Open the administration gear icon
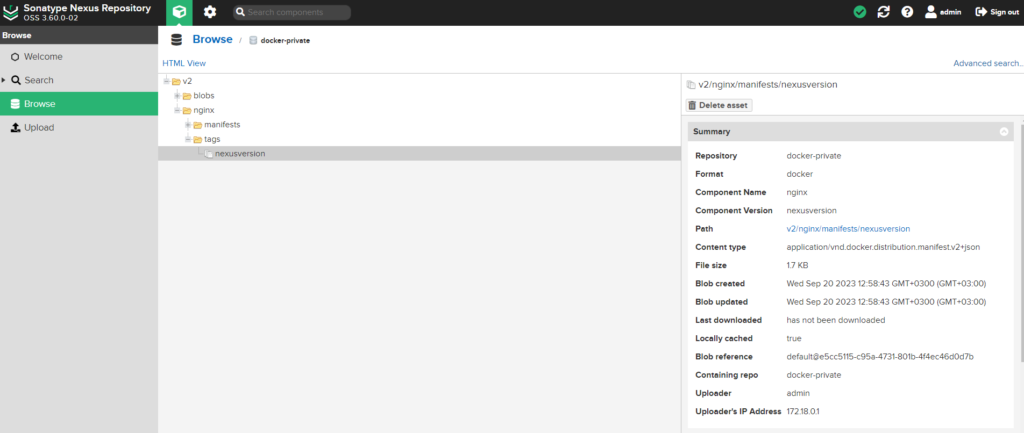Screen dimensions: 1024x433 click(210, 12)
